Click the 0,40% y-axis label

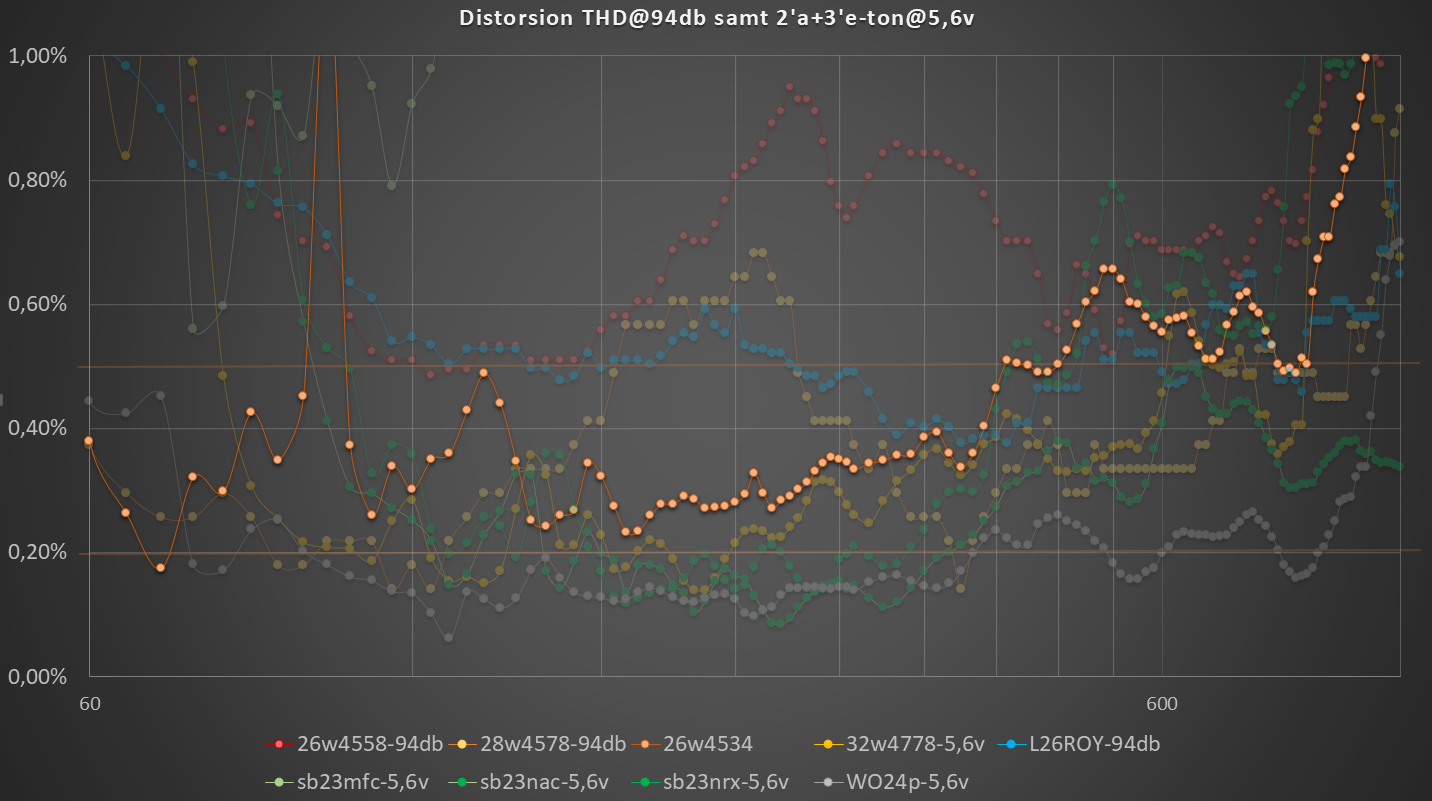point(37,428)
